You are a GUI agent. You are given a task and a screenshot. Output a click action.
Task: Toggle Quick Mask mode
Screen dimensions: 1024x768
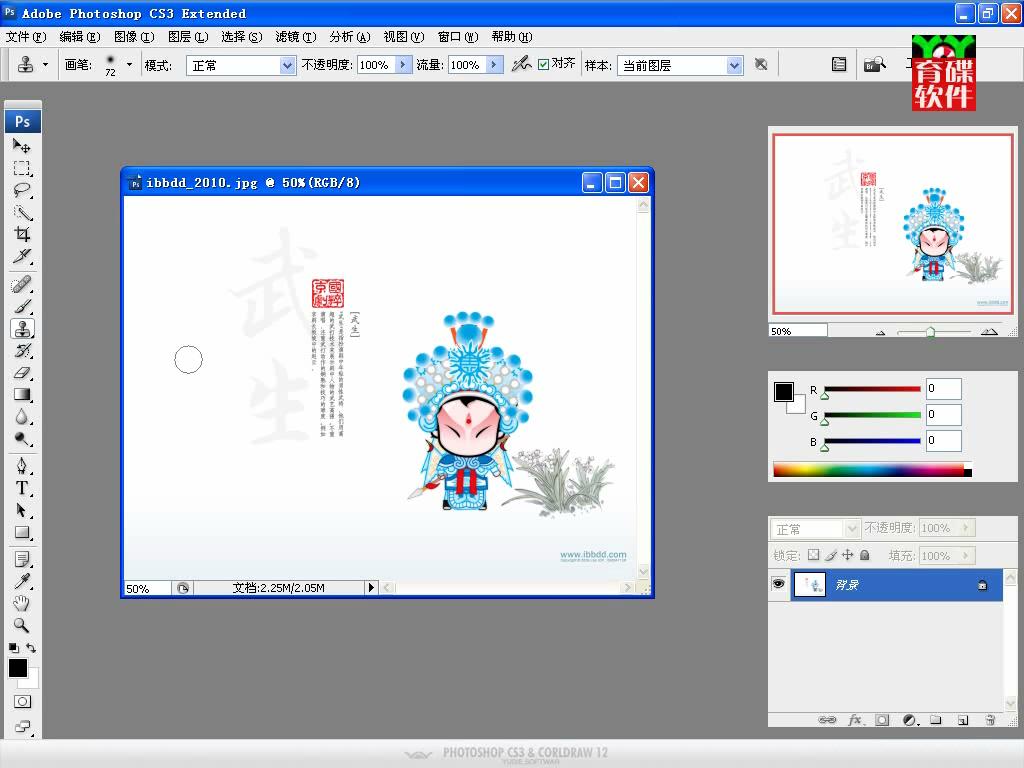pos(22,702)
